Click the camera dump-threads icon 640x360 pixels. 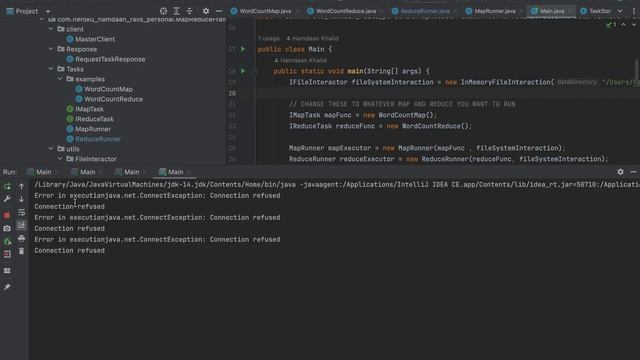(x=7, y=229)
